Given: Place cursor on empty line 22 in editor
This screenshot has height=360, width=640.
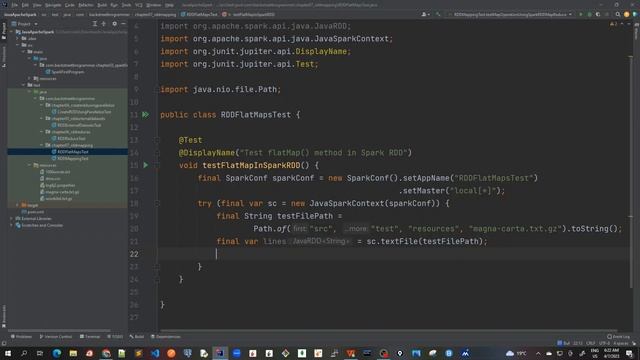Looking at the screenshot, I should 392,254.
